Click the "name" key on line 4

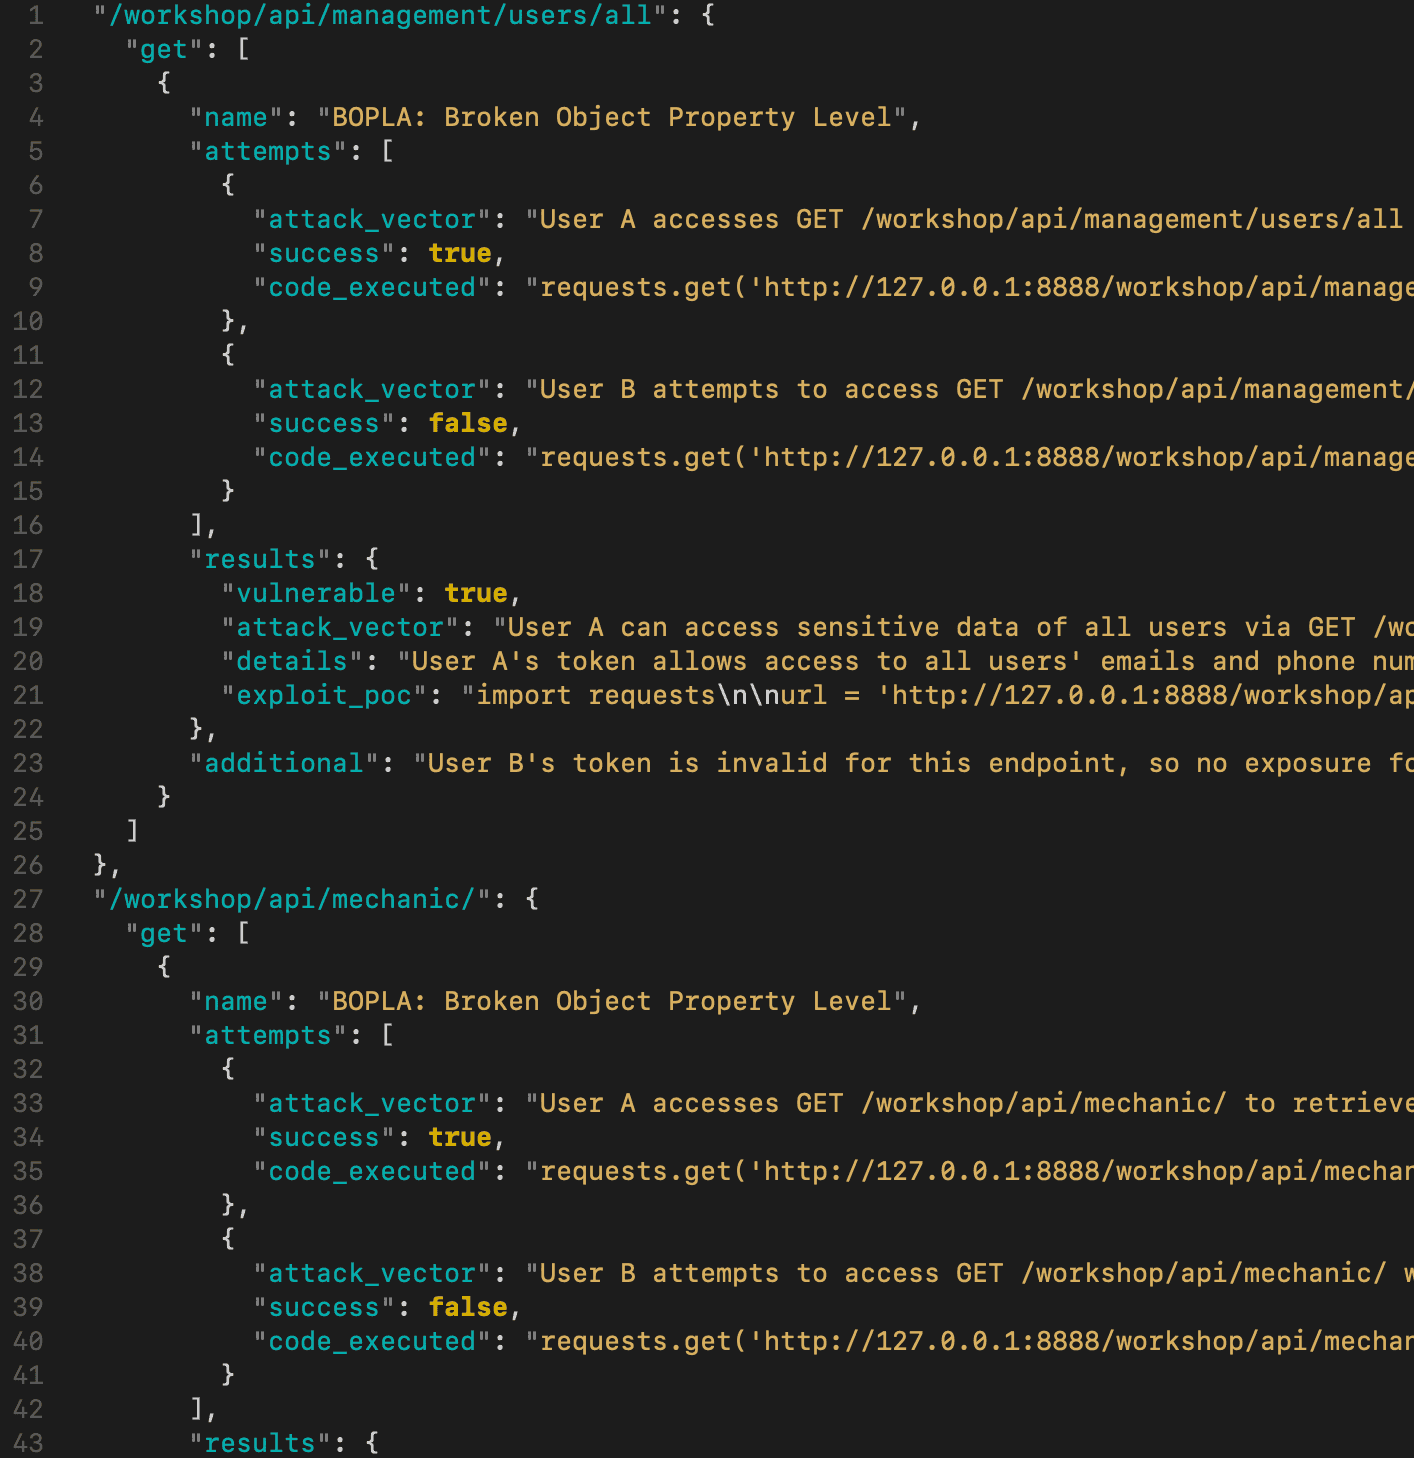[235, 118]
